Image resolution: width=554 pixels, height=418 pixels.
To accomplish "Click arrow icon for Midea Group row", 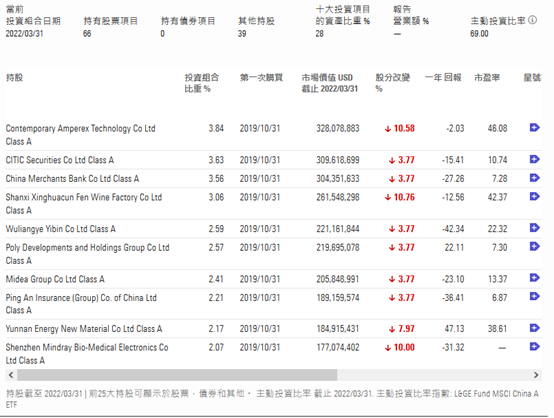I will [x=535, y=278].
